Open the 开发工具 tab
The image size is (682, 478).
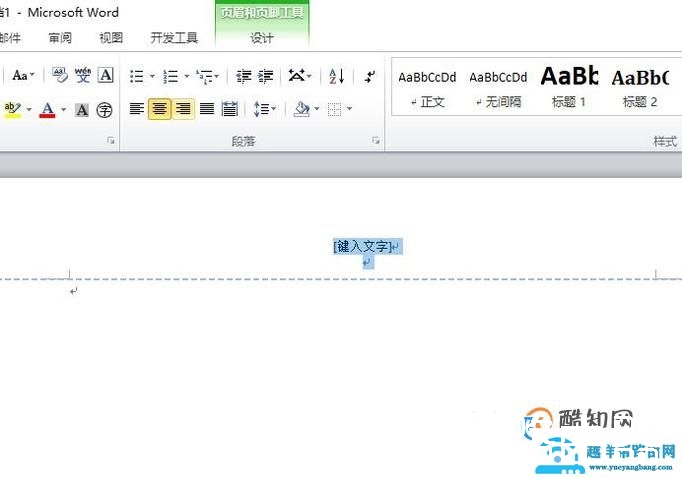point(174,38)
